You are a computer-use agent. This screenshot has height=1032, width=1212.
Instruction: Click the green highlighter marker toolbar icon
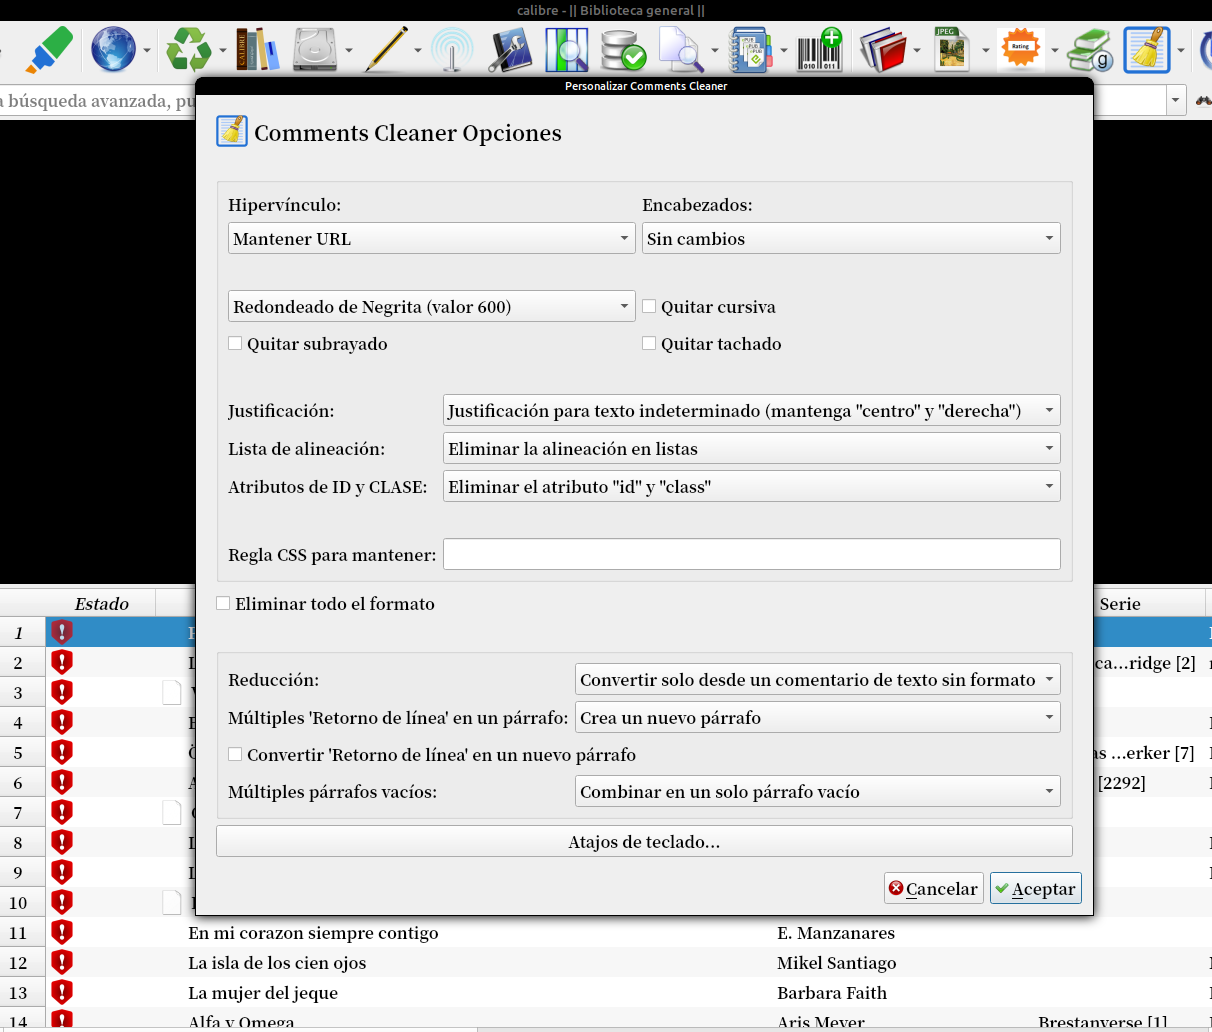click(49, 49)
